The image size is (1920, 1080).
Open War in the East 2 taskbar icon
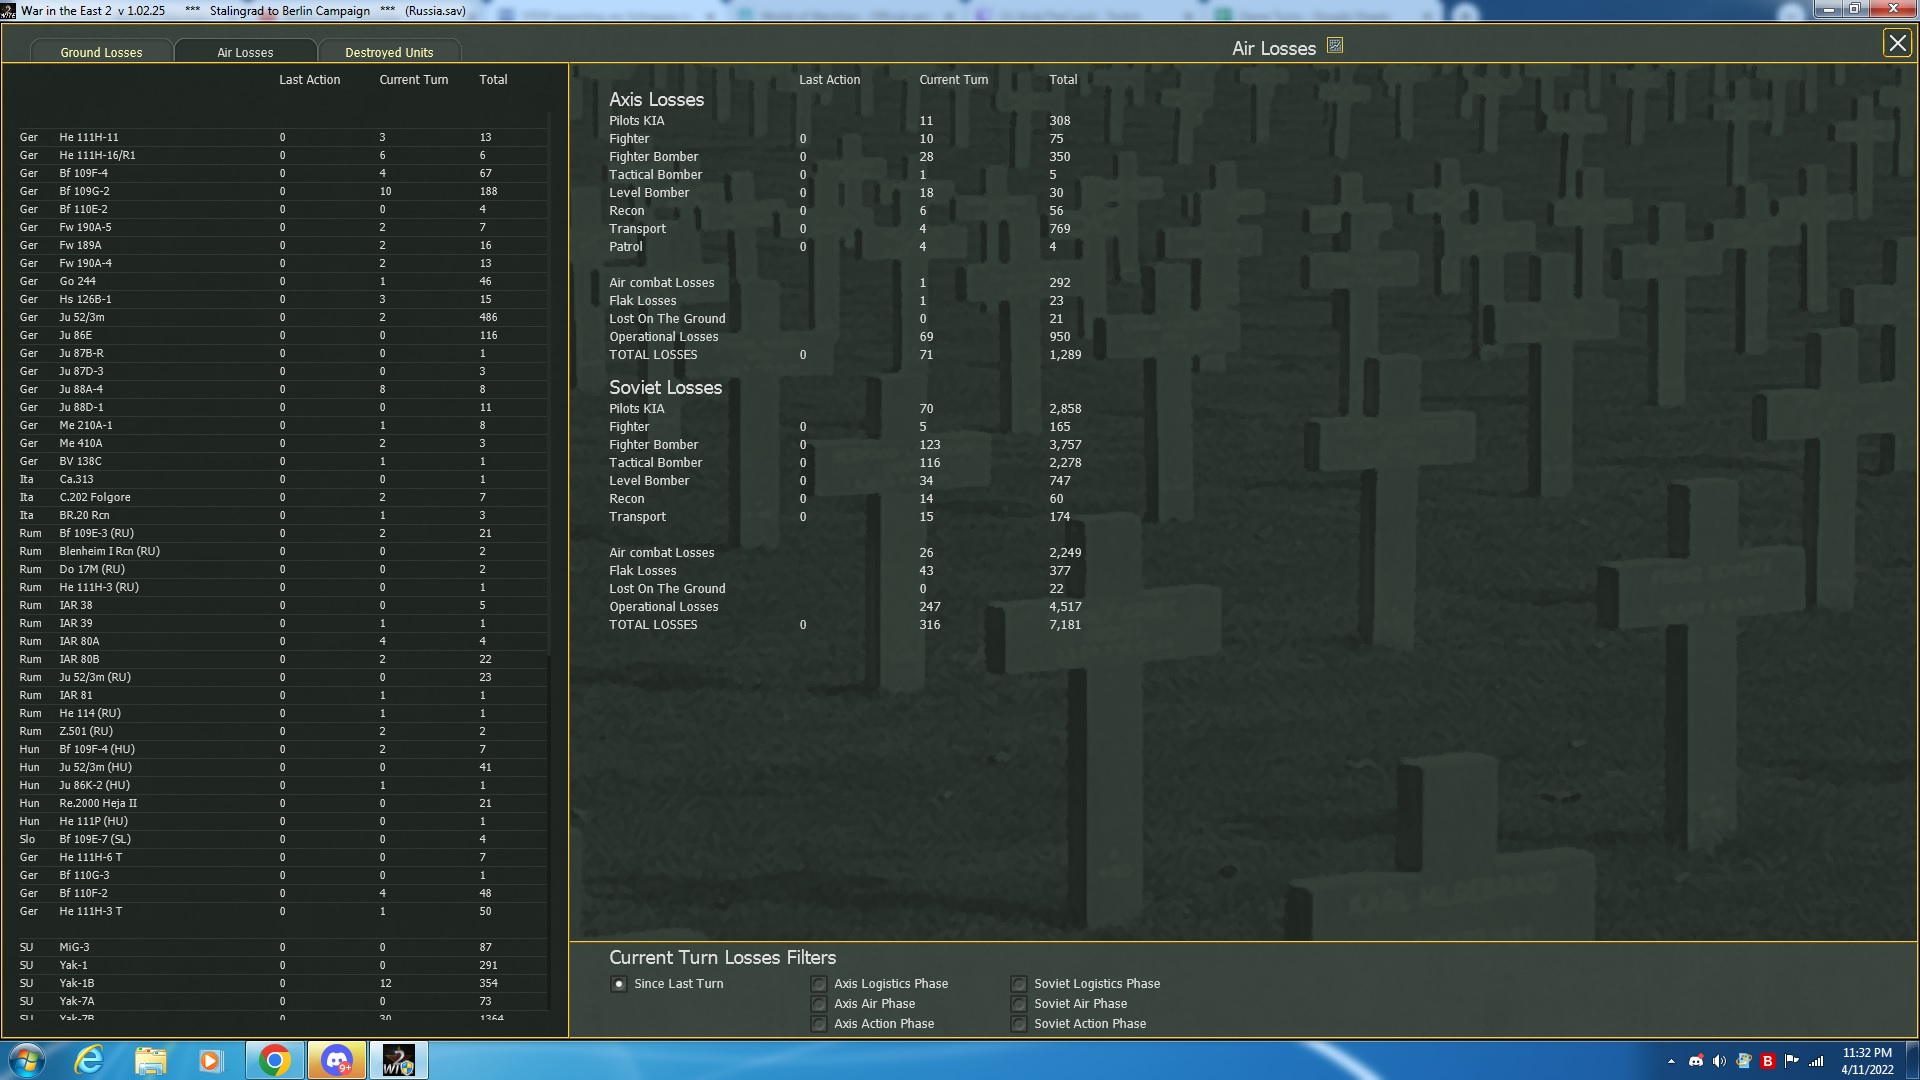[x=398, y=1060]
